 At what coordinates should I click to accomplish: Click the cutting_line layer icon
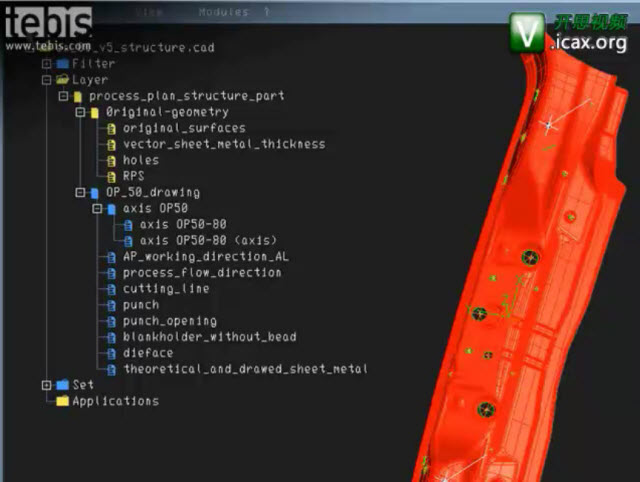111,289
